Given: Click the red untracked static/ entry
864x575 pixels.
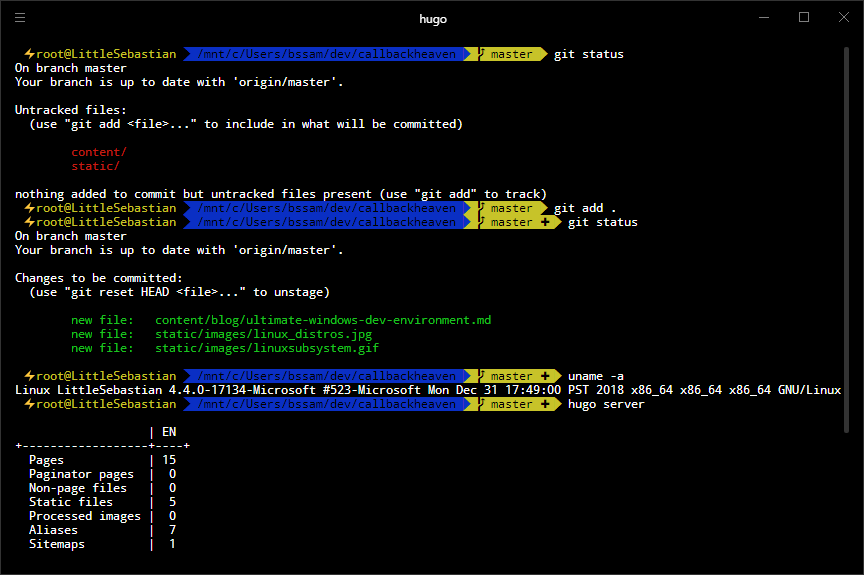Looking at the screenshot, I should (x=95, y=166).
